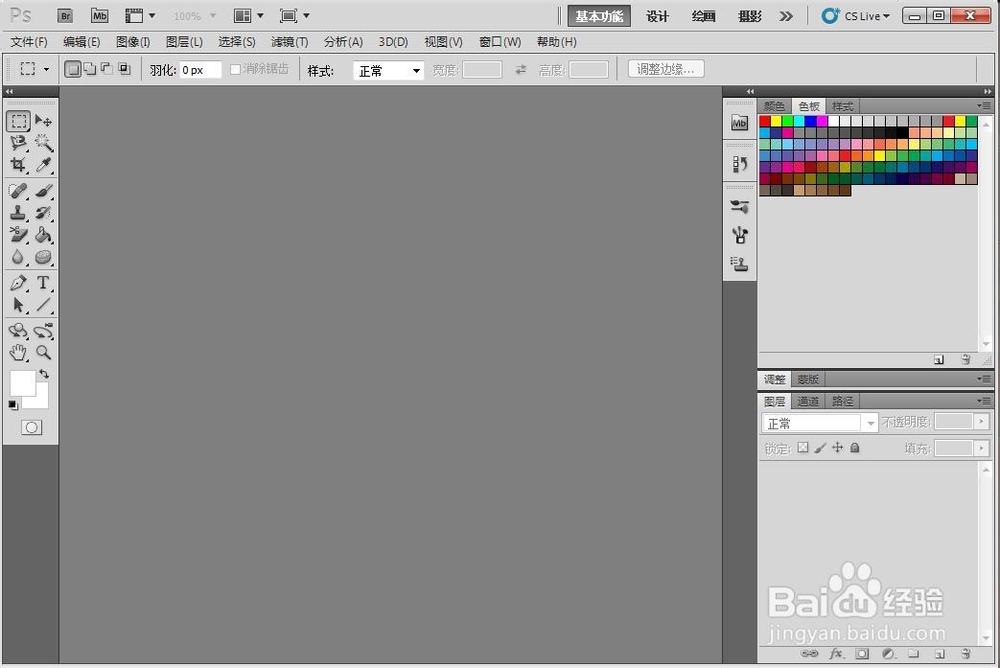Image resolution: width=1000 pixels, height=668 pixels.
Task: Select the Path Selection tool
Action: (18, 305)
